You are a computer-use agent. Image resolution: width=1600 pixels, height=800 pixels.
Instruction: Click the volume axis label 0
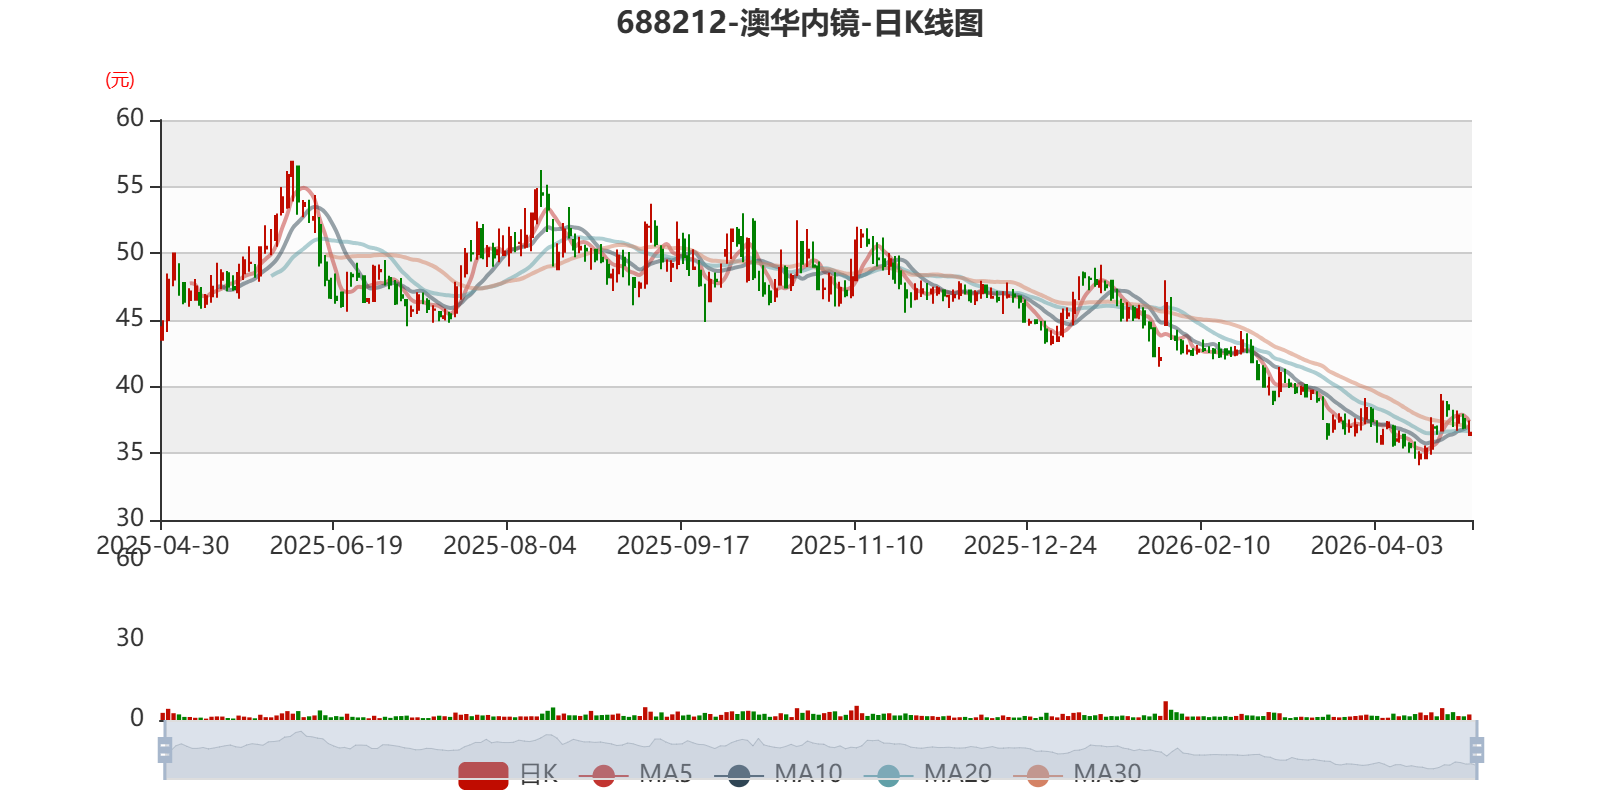click(x=137, y=718)
